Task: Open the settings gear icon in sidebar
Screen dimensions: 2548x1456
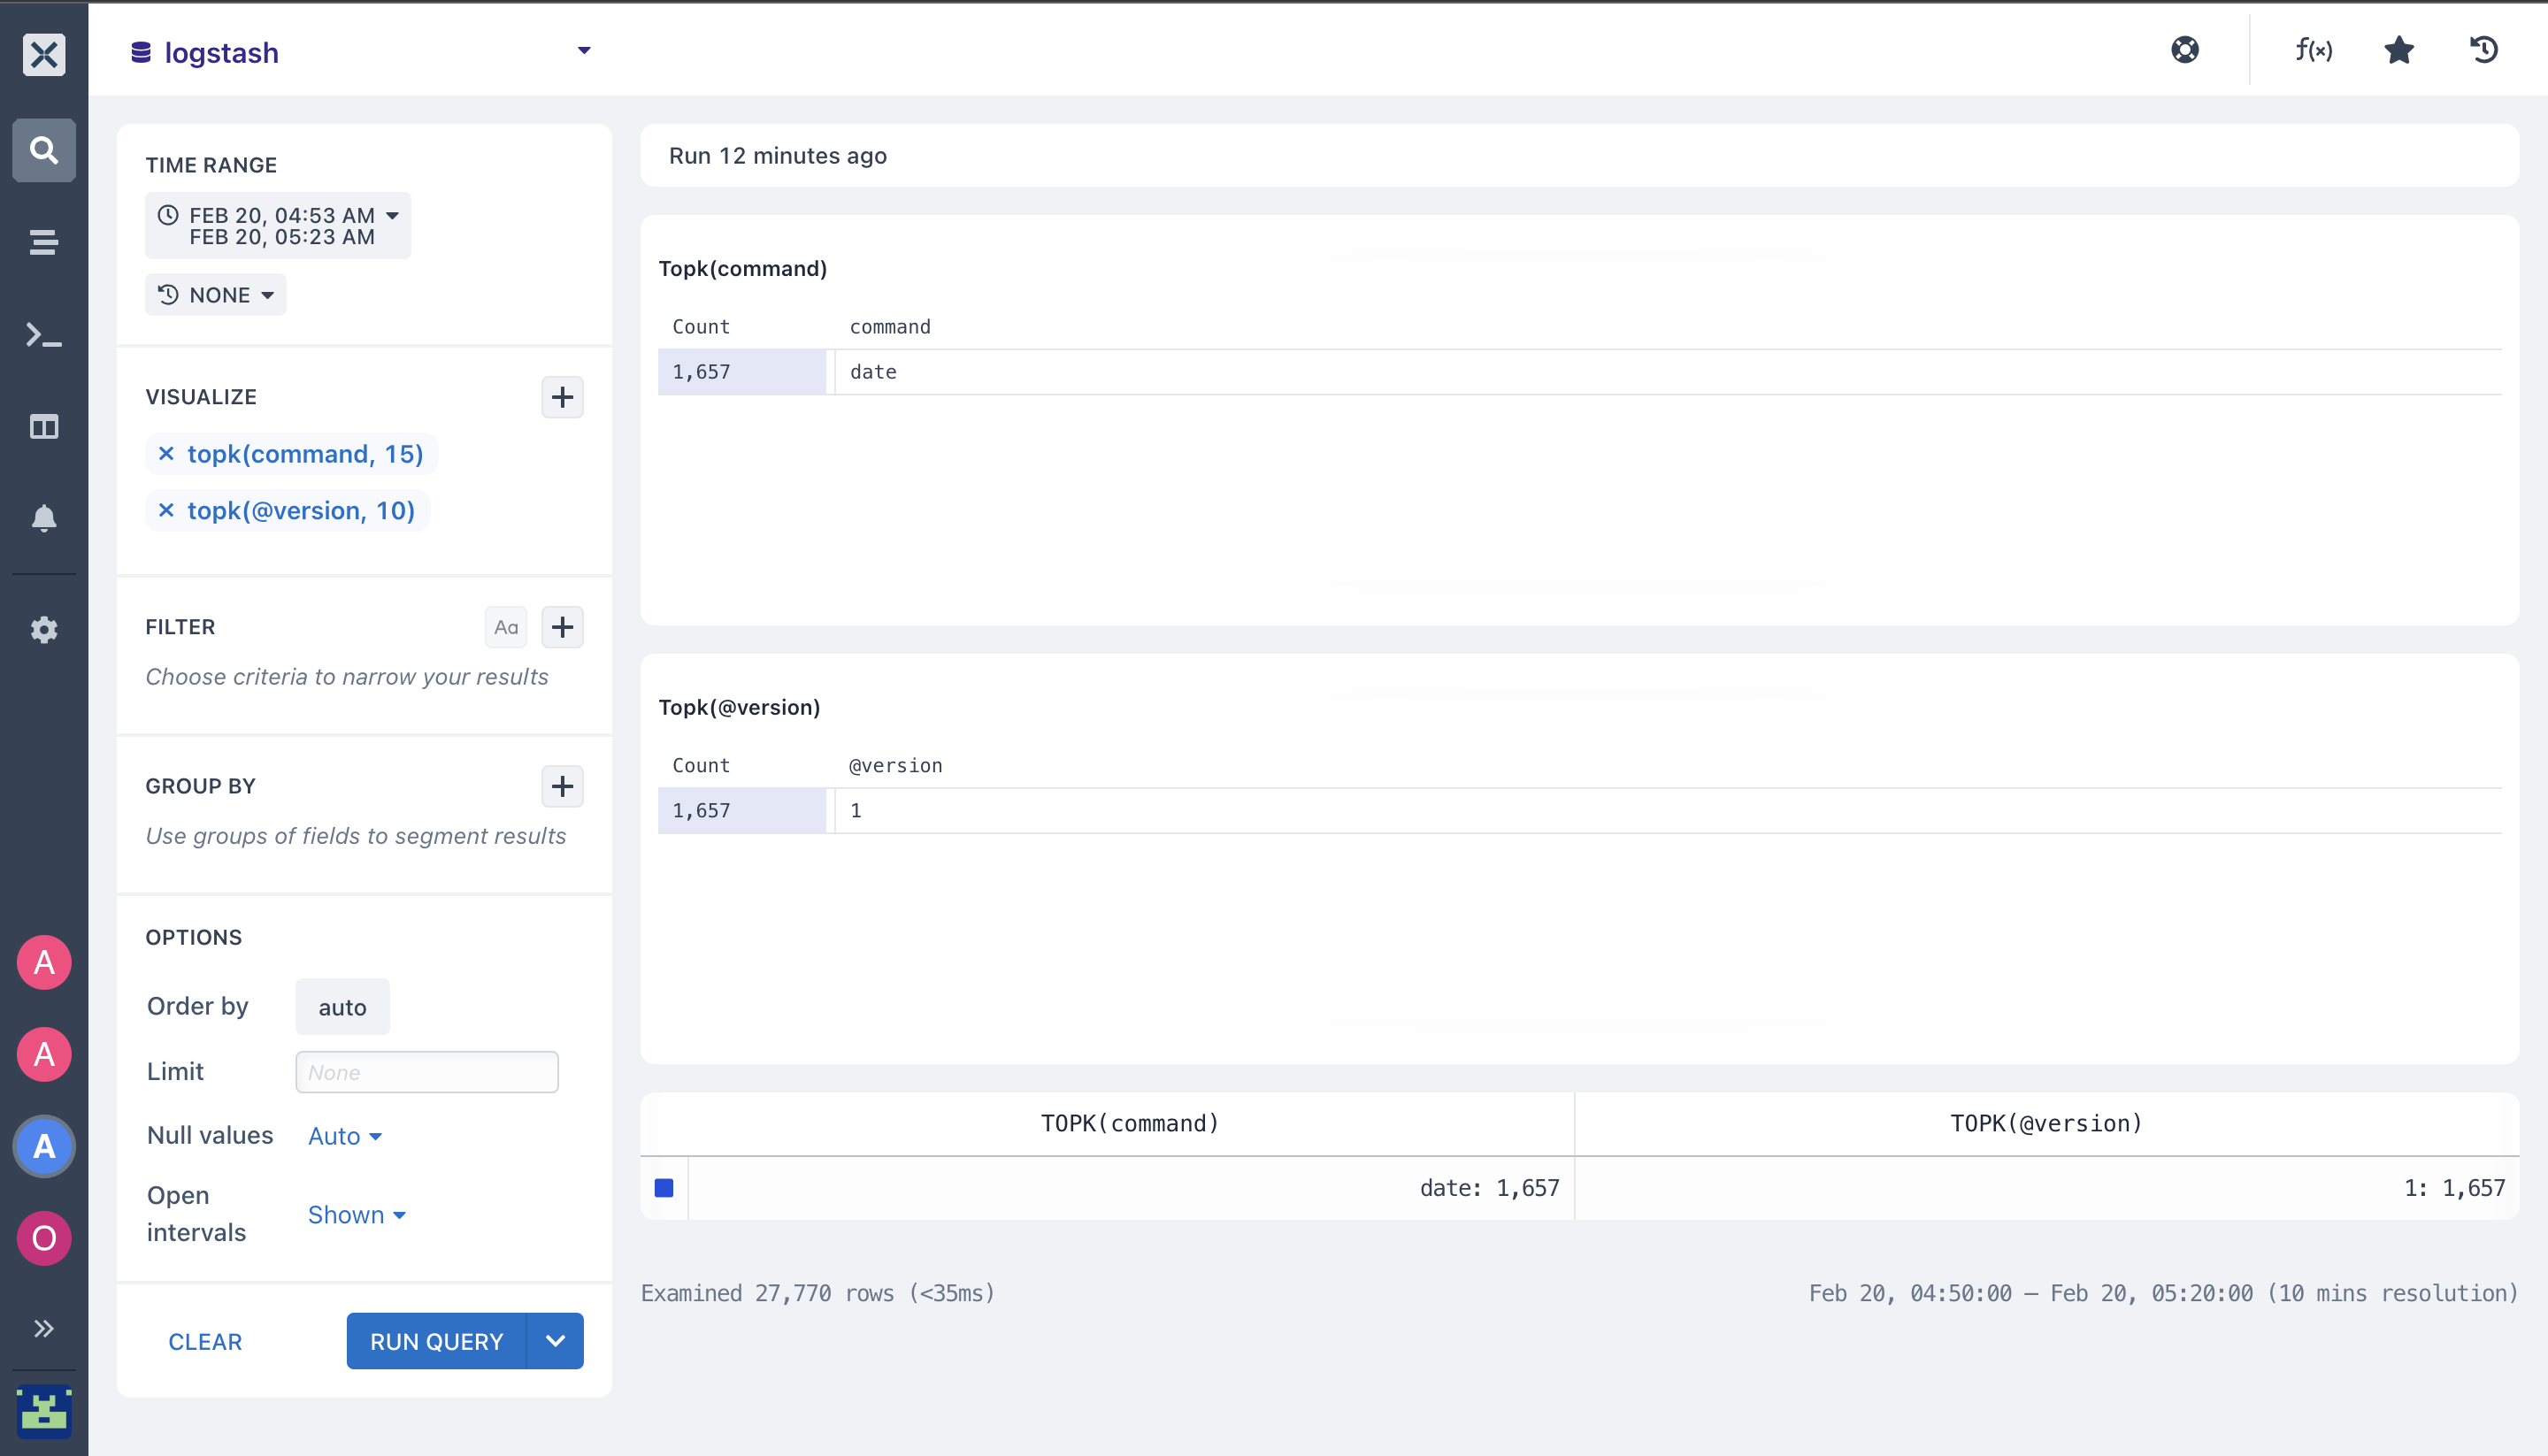Action: coord(44,630)
